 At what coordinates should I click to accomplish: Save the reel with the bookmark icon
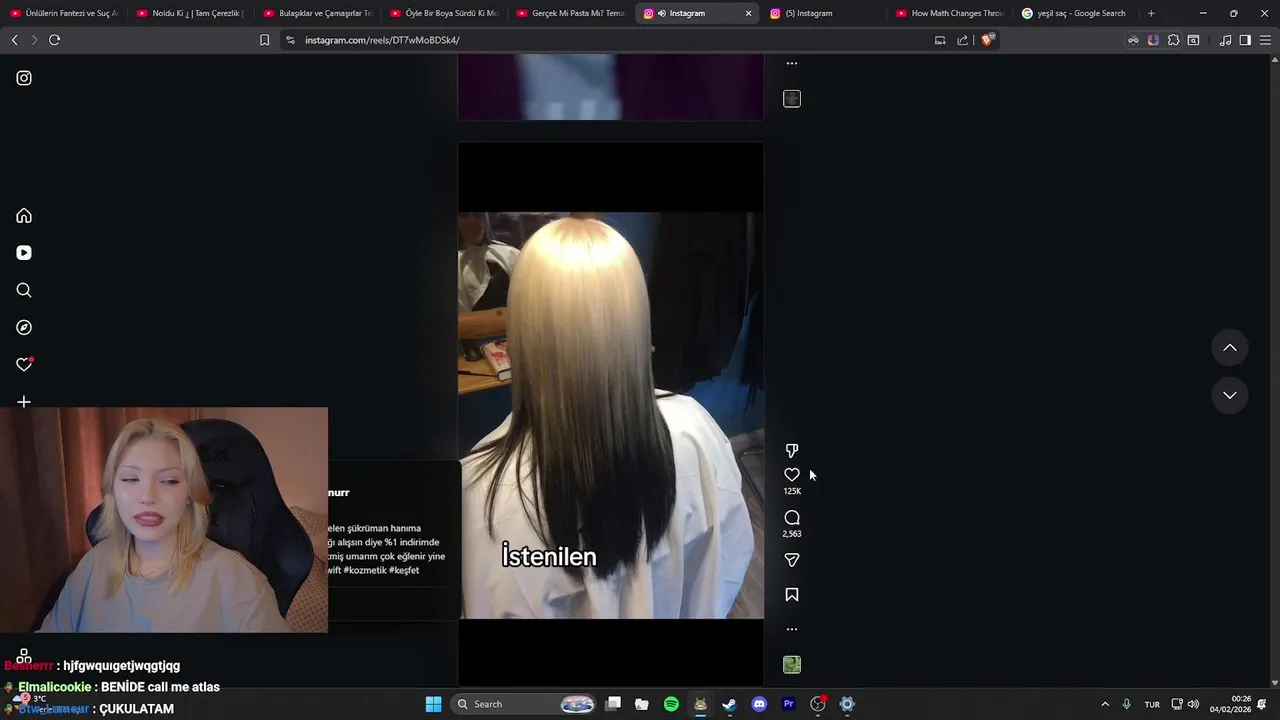(x=792, y=595)
